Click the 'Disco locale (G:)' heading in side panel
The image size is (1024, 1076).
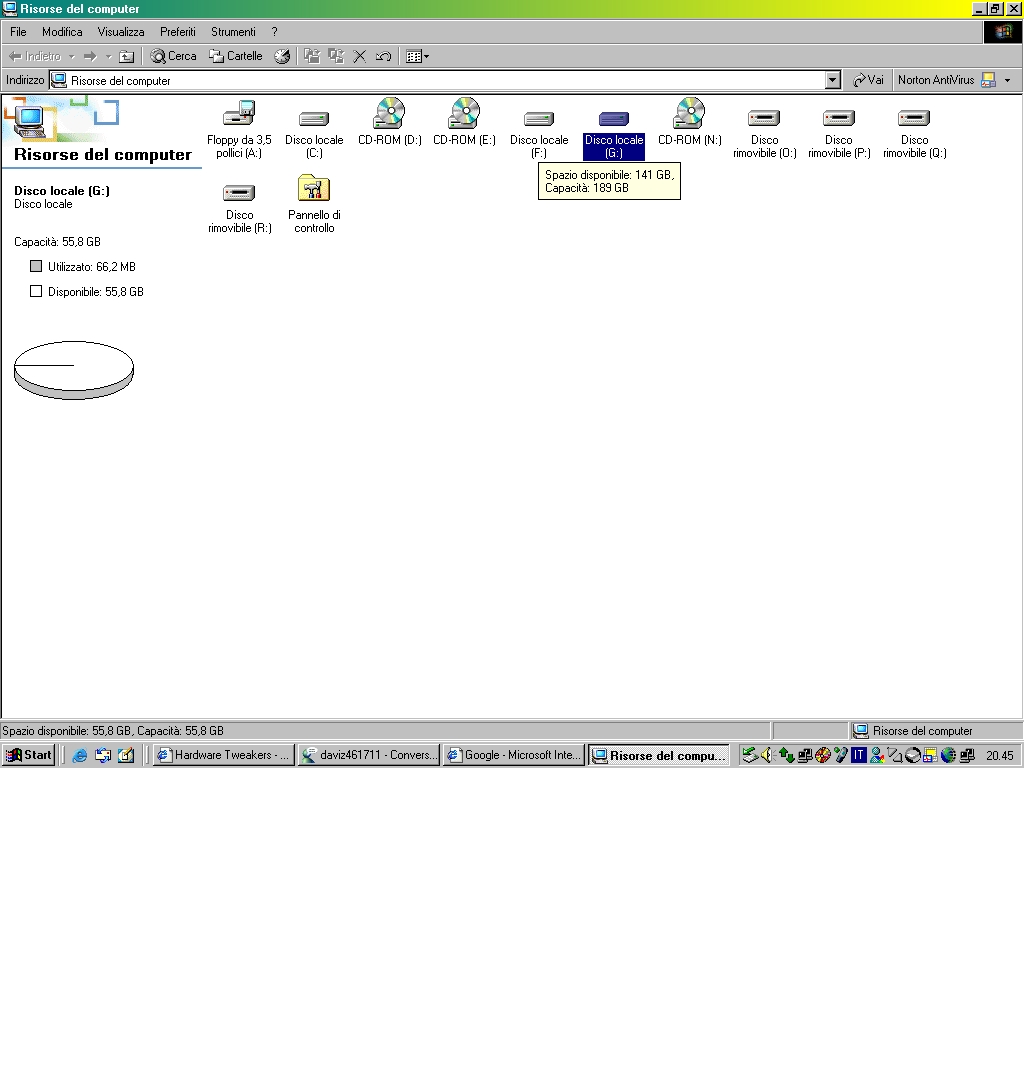pos(62,191)
